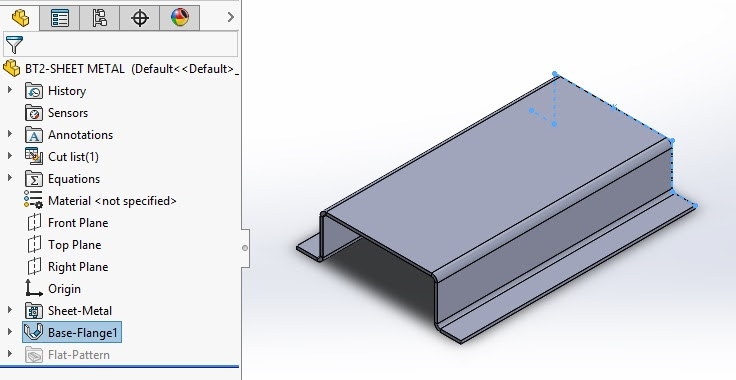This screenshot has height=380, width=736.
Task: Open the DimXpertManager crosshair tab
Action: point(139,18)
